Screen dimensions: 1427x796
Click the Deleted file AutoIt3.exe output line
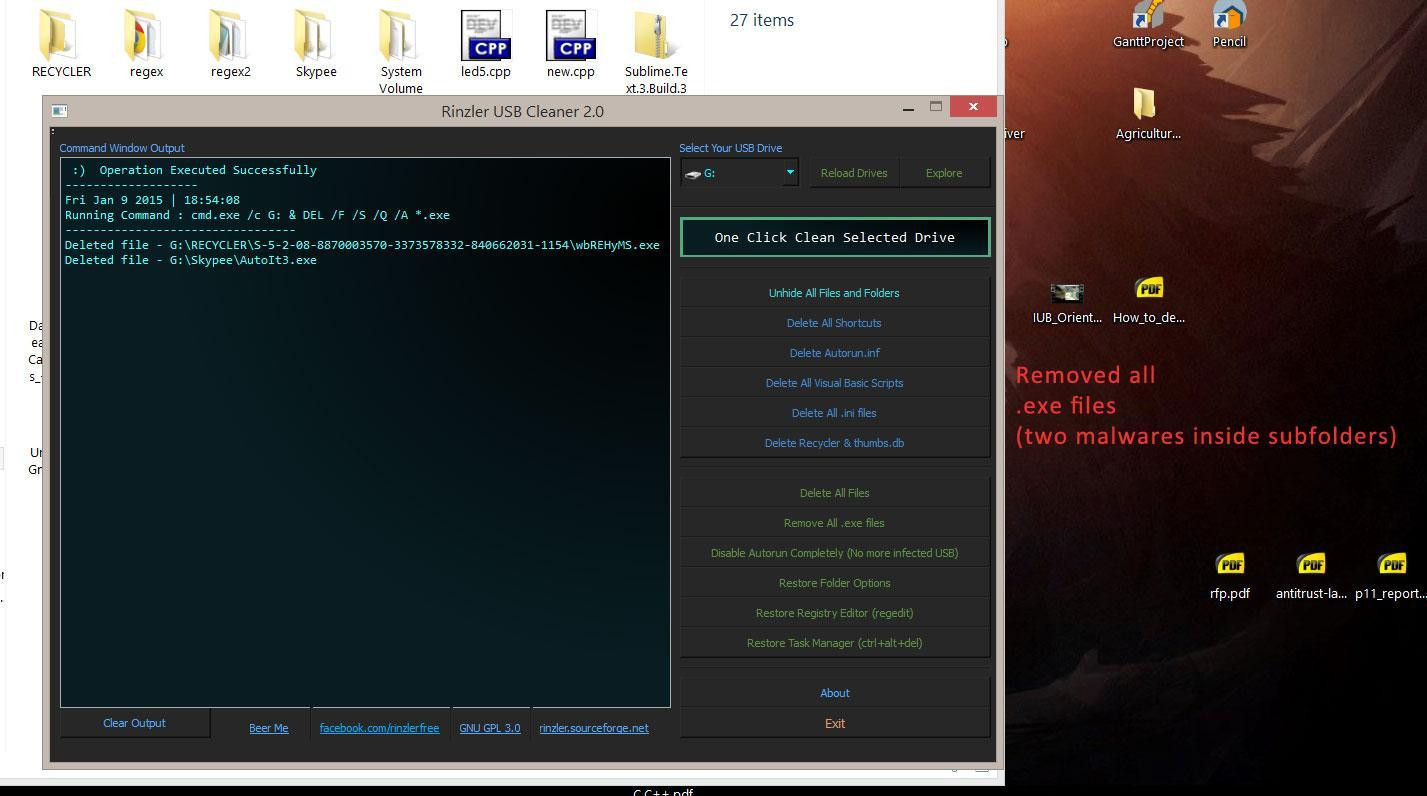pos(191,260)
